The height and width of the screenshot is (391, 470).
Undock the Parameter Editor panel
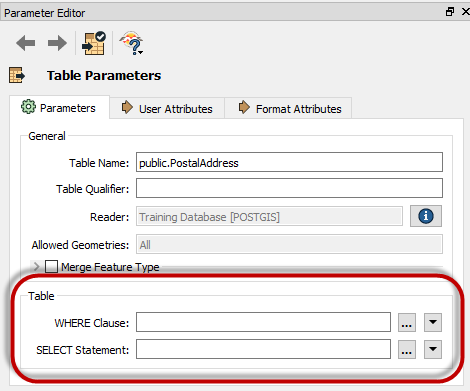450,12
